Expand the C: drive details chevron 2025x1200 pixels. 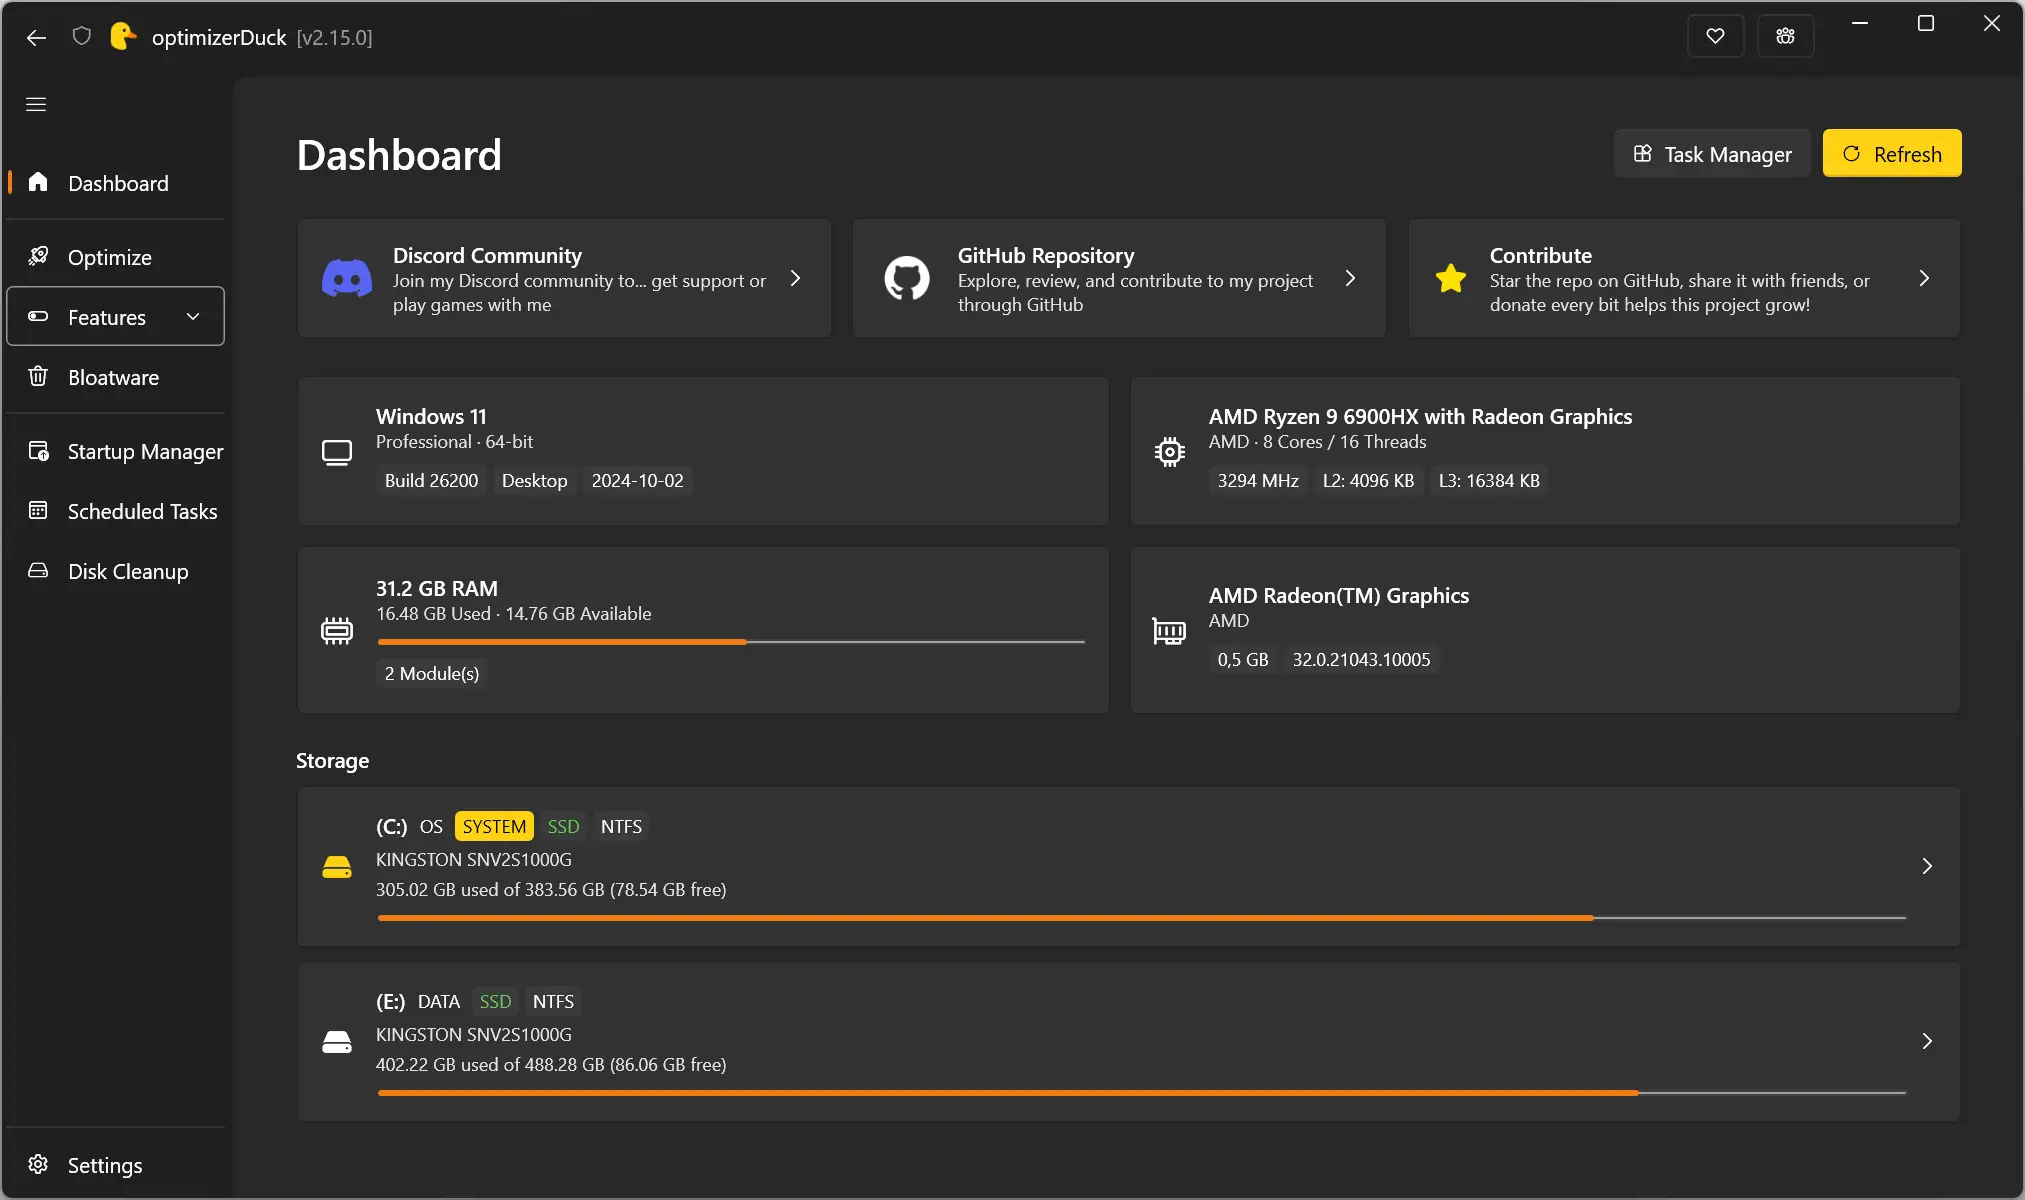click(1927, 866)
